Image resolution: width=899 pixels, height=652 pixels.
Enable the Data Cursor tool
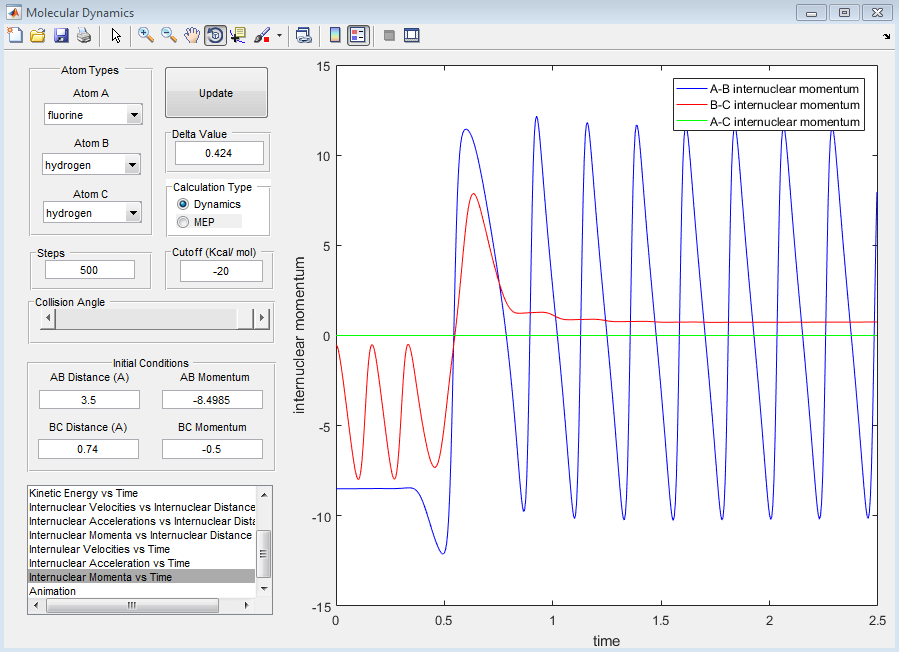pyautogui.click(x=238, y=35)
